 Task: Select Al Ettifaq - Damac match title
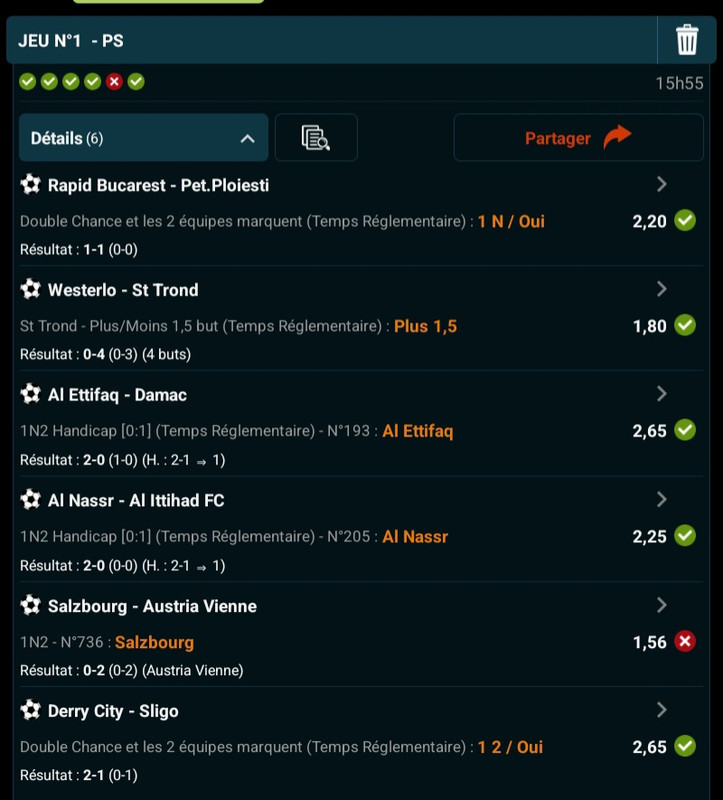117,395
